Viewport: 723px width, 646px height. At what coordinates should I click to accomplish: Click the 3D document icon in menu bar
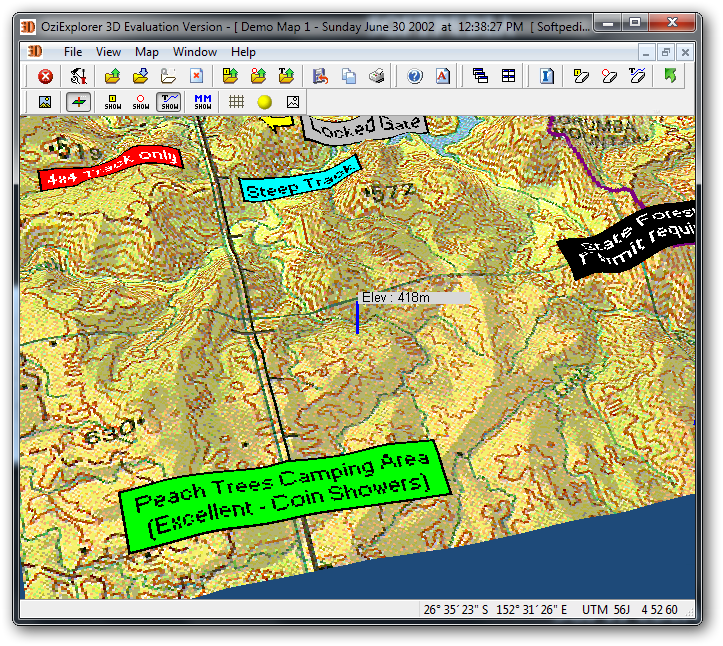pyautogui.click(x=34, y=51)
